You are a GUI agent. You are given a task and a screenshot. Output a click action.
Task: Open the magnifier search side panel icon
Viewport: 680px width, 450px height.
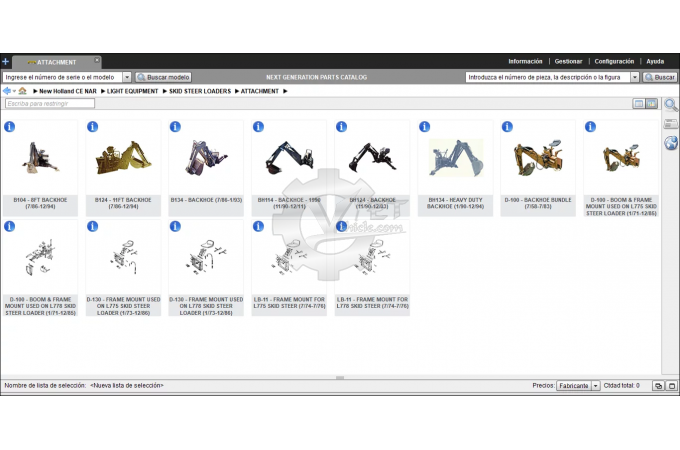(x=670, y=104)
